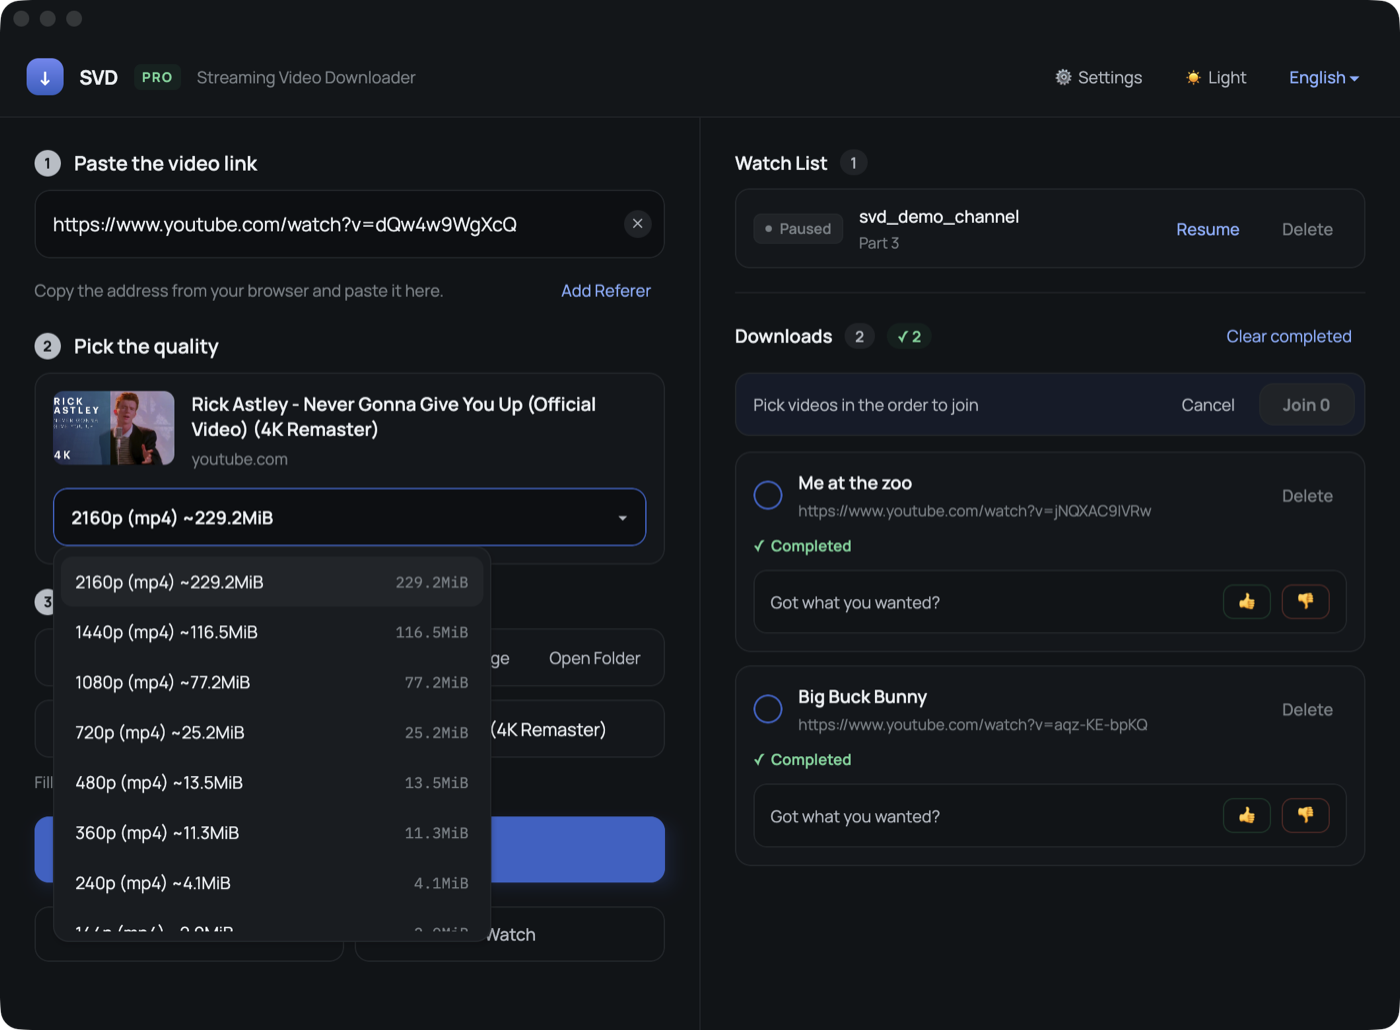Click the SVD download arrow logo
The width and height of the screenshot is (1400, 1030).
pyautogui.click(x=45, y=77)
